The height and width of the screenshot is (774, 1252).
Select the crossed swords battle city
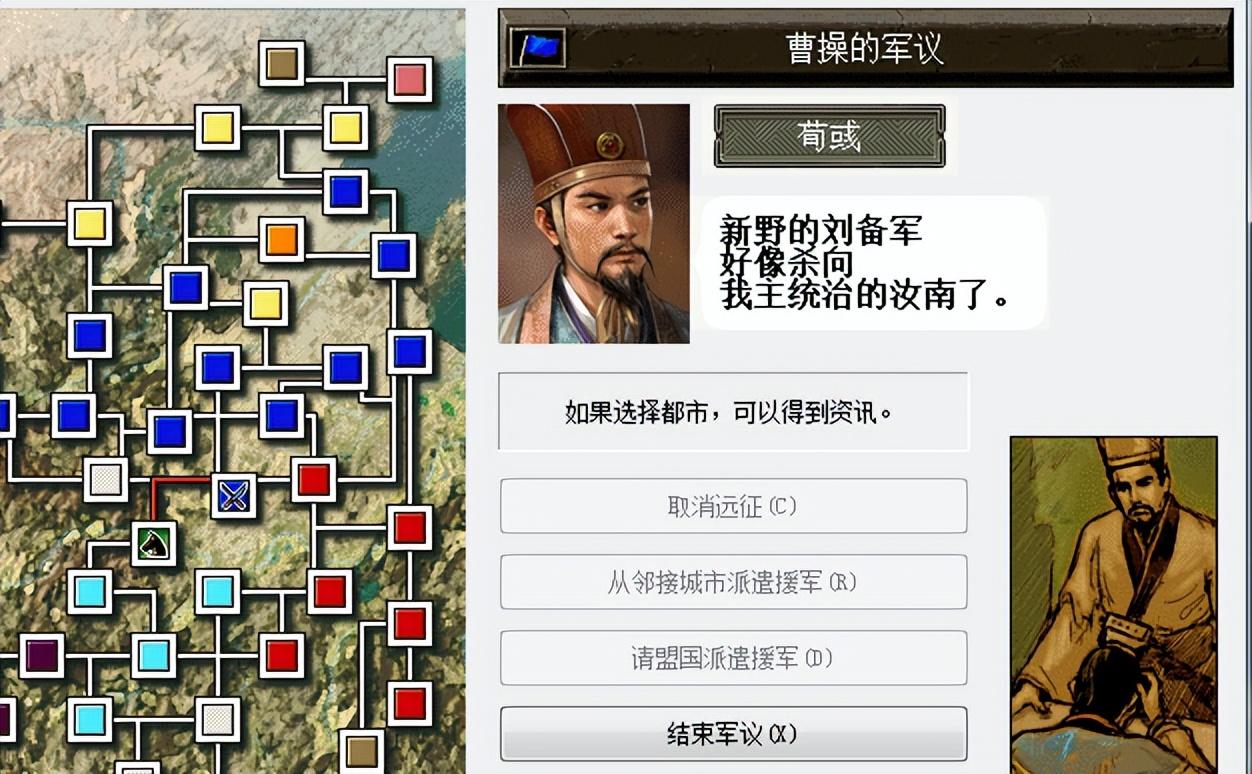click(x=234, y=496)
